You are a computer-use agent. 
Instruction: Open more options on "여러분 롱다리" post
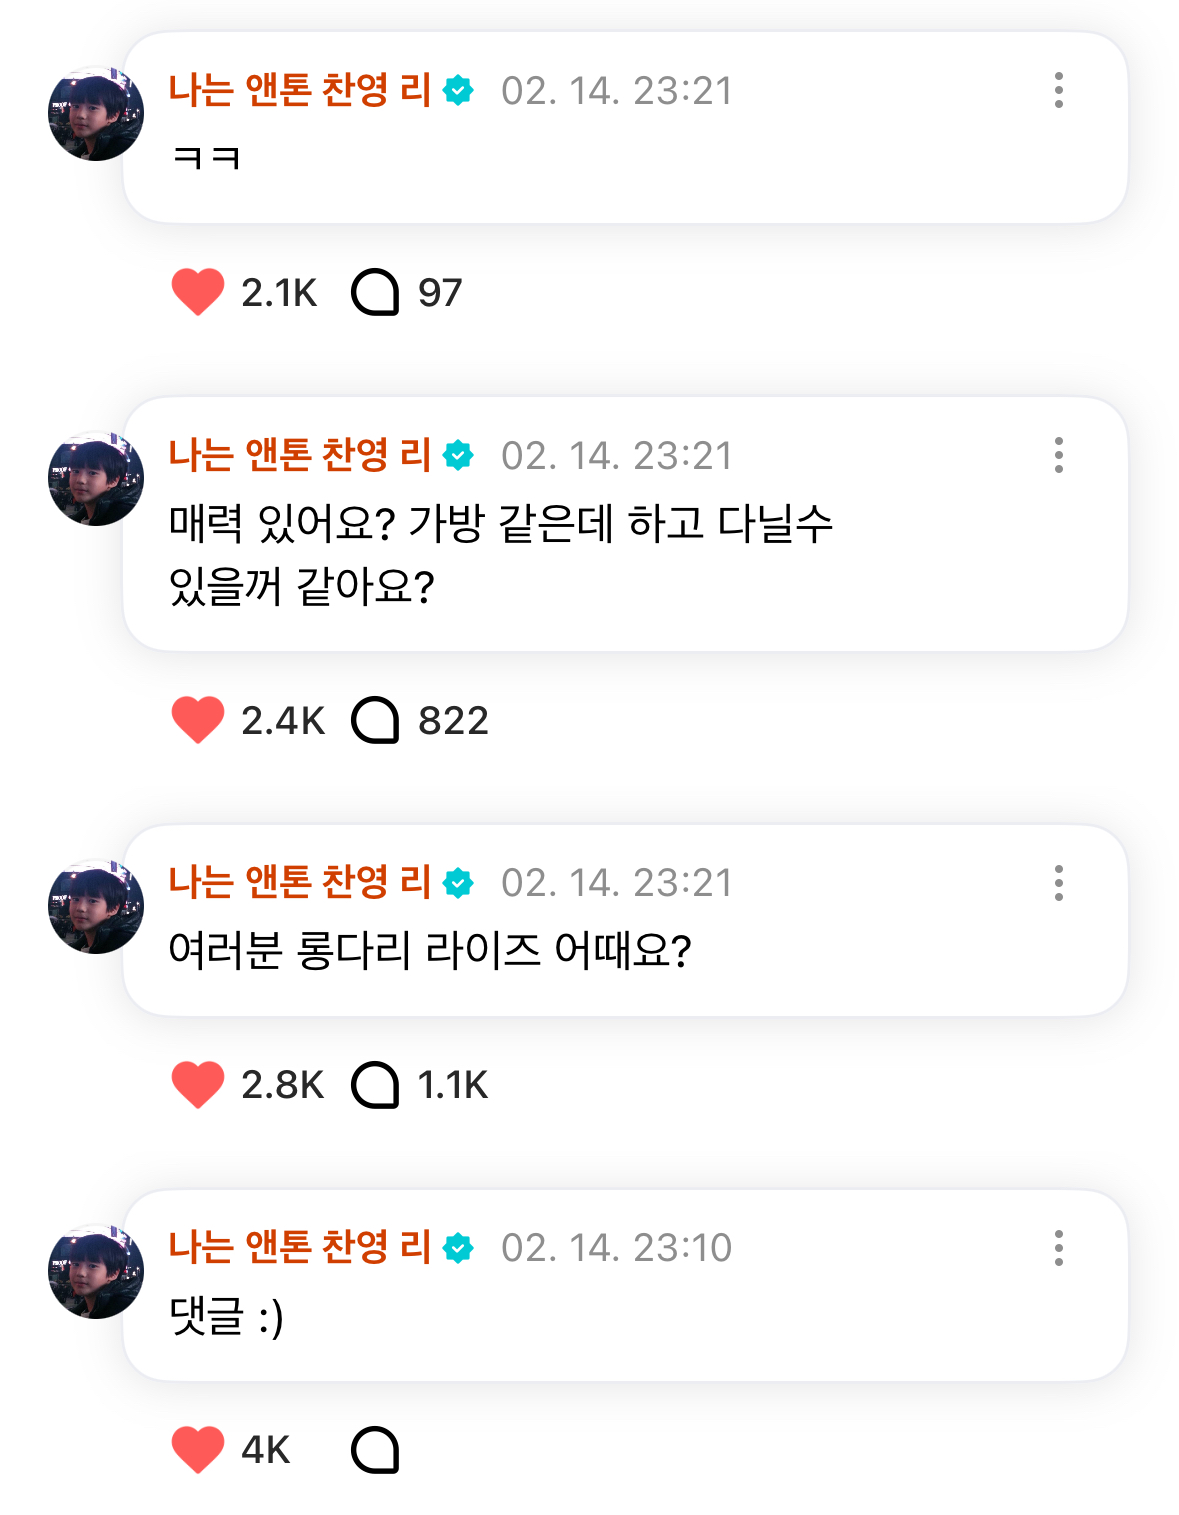(1058, 883)
